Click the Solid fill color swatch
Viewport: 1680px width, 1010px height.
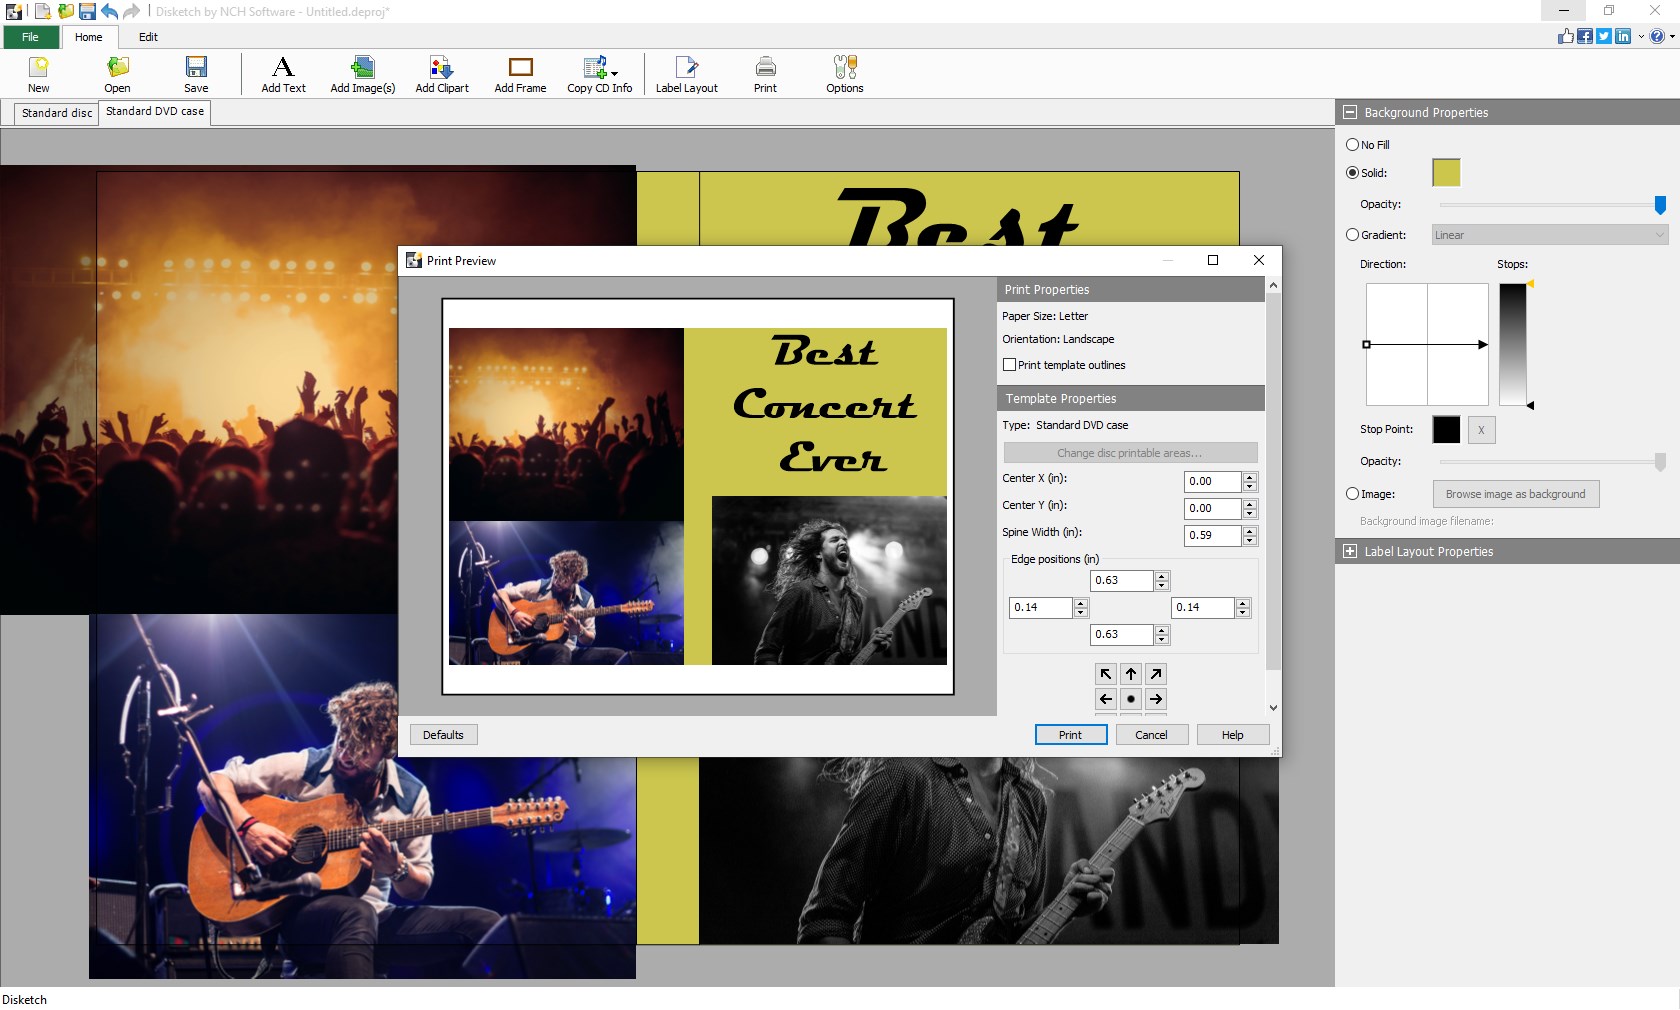click(1445, 172)
